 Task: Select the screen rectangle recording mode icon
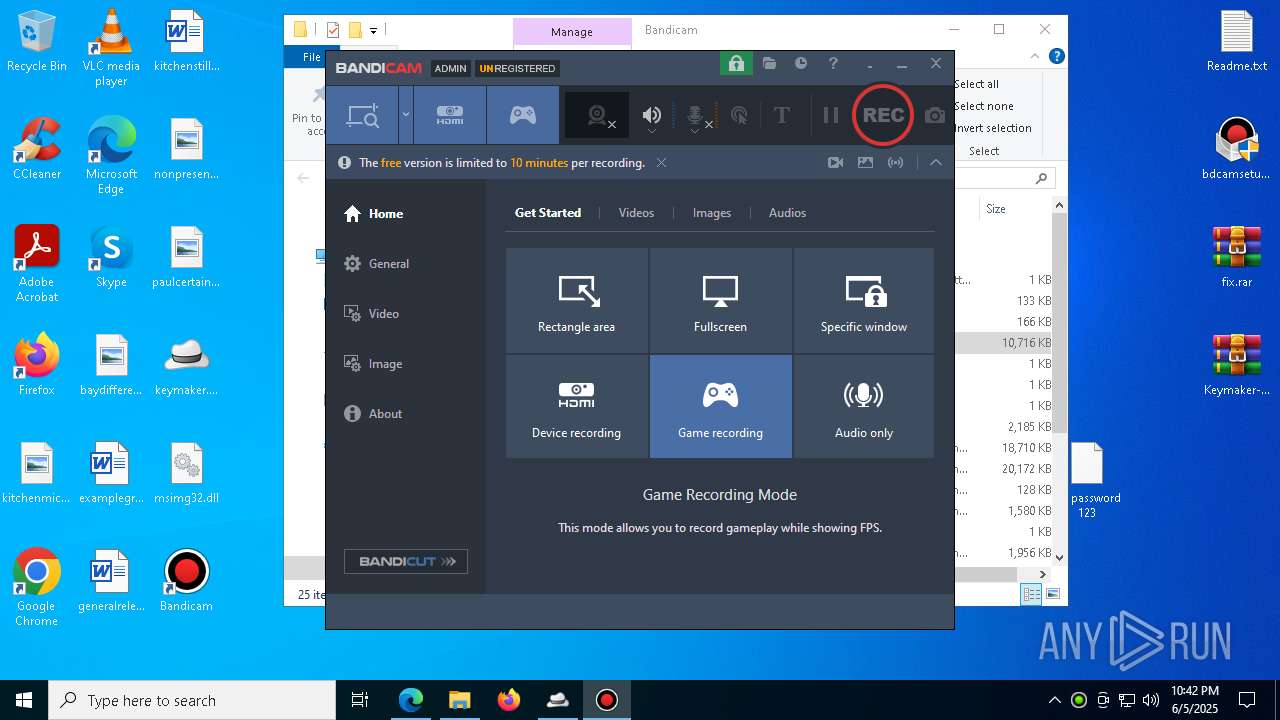(362, 115)
